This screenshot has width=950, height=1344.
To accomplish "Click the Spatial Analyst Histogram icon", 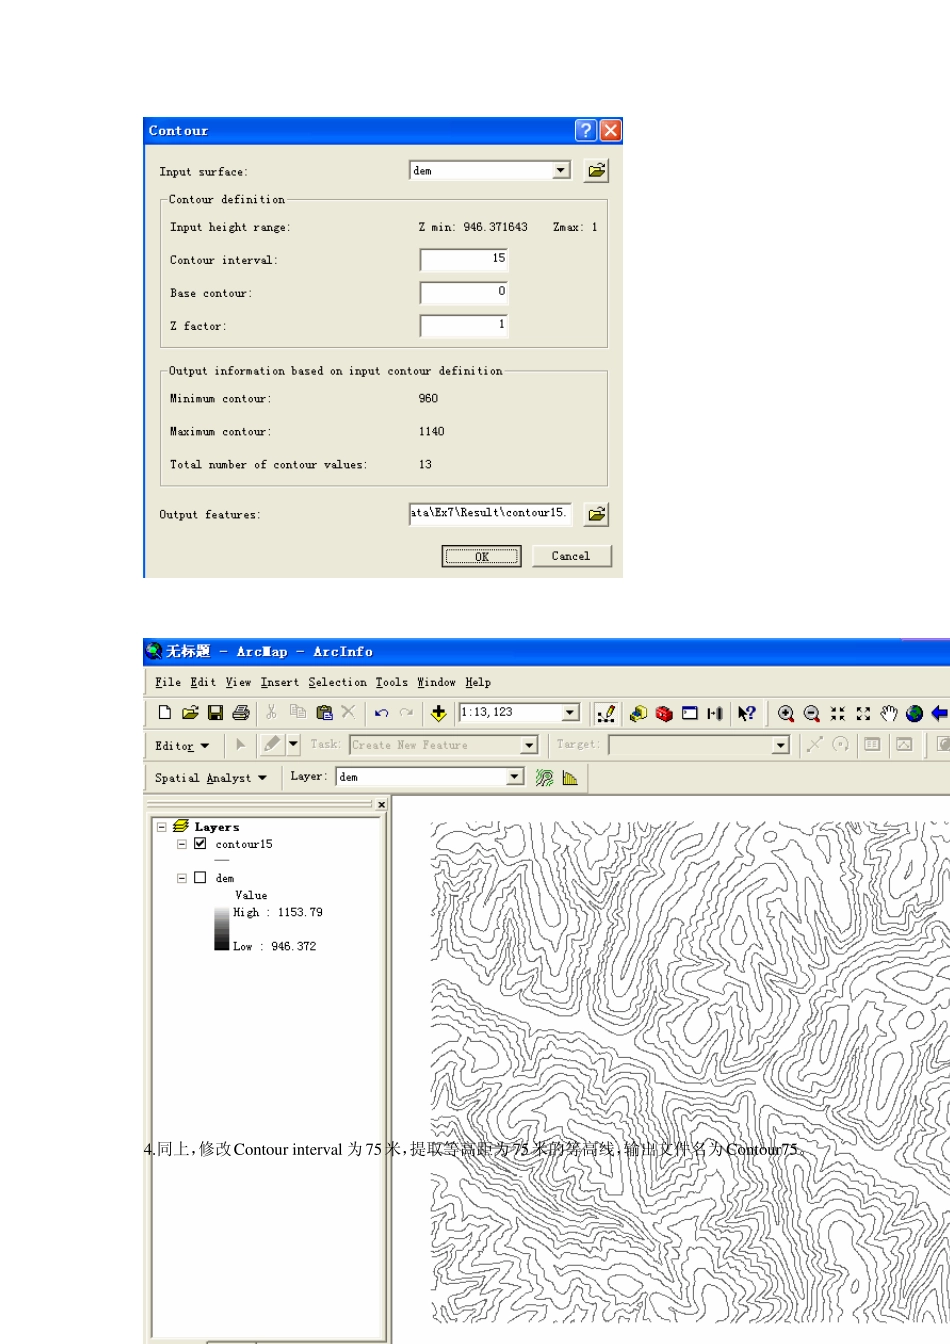I will (570, 777).
